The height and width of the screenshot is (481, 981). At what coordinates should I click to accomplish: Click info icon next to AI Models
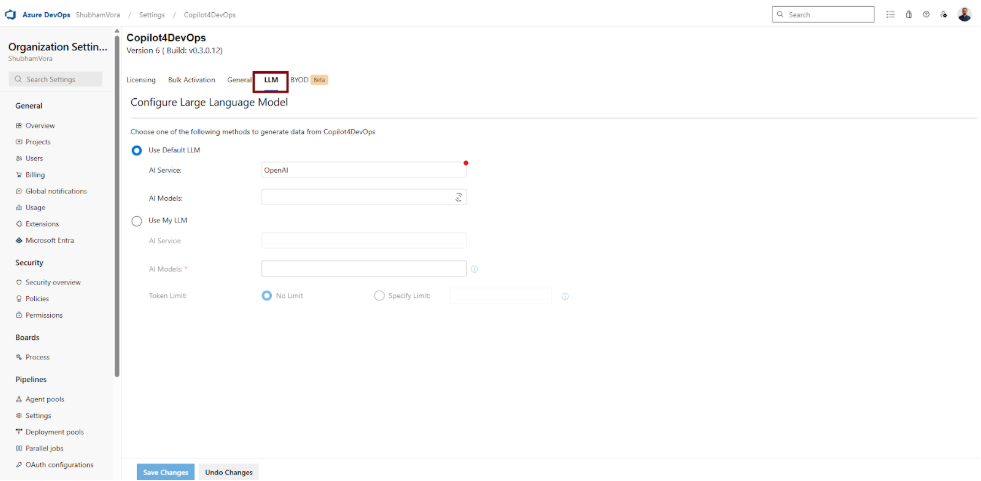coord(474,269)
